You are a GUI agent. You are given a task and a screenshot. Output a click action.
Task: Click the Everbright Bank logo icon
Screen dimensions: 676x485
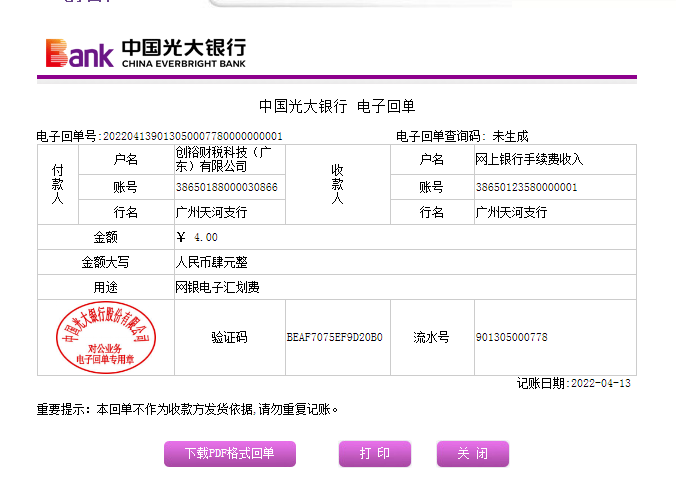79,53
